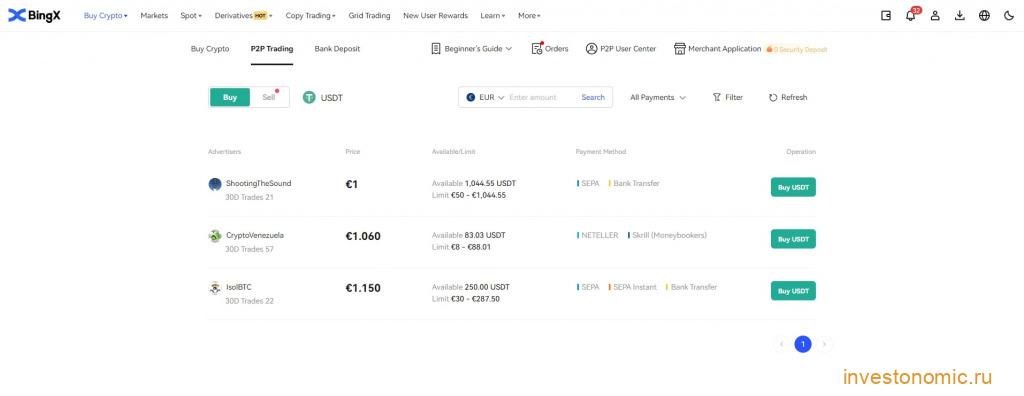
Task: Expand Copy Trading menu
Action: click(310, 16)
